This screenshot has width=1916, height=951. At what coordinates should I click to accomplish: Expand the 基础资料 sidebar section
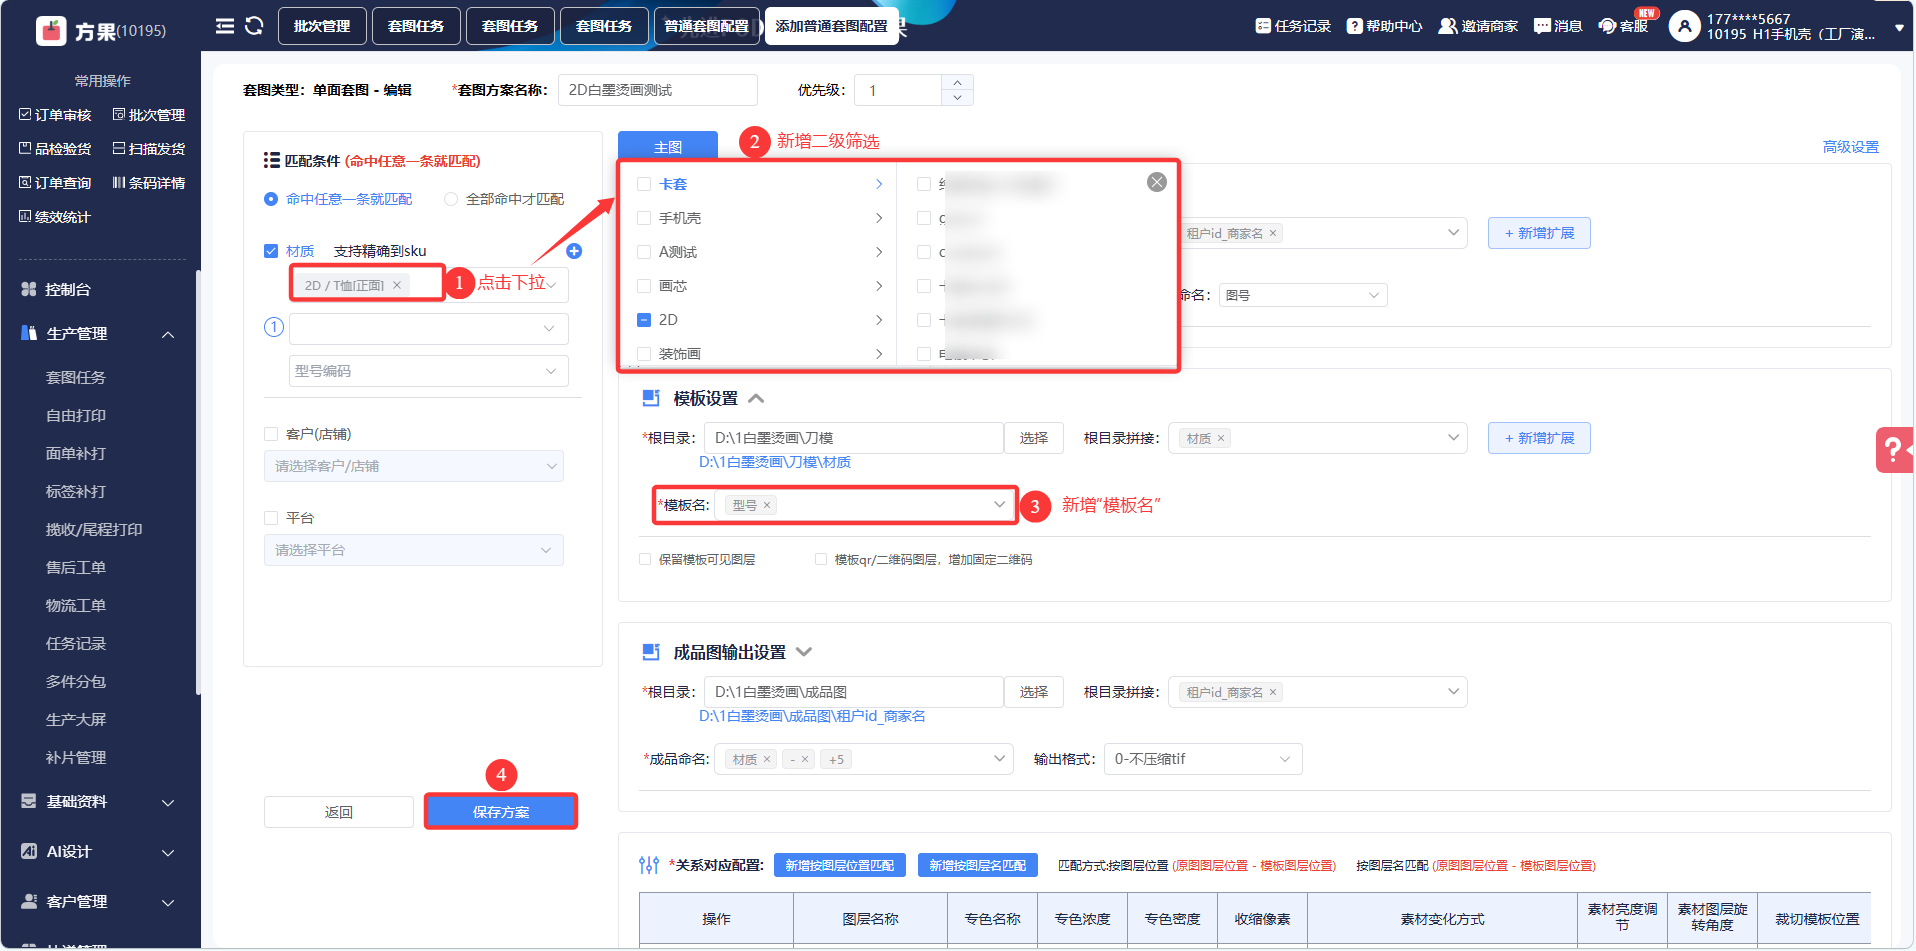click(x=168, y=802)
